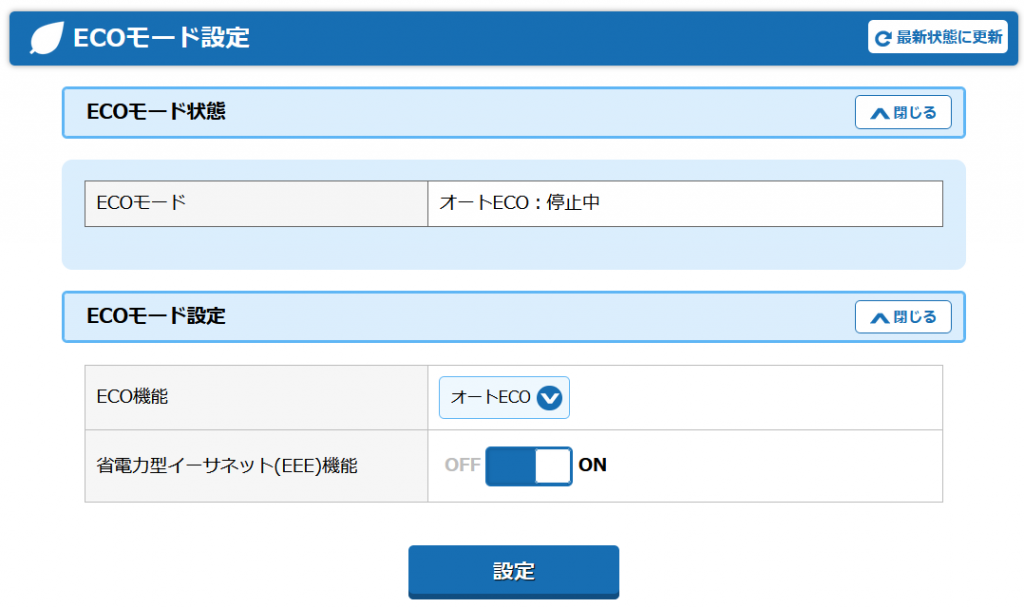Click the circular refresh arrow icon
The width and height of the screenshot is (1024, 608).
coord(882,38)
